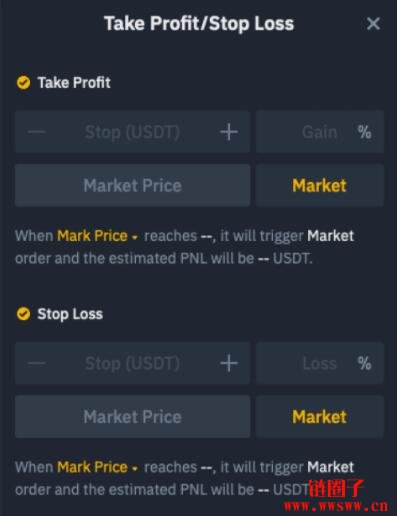Open the Mark Price dropdown under Stop Loss
The height and width of the screenshot is (516, 397).
pos(97,467)
